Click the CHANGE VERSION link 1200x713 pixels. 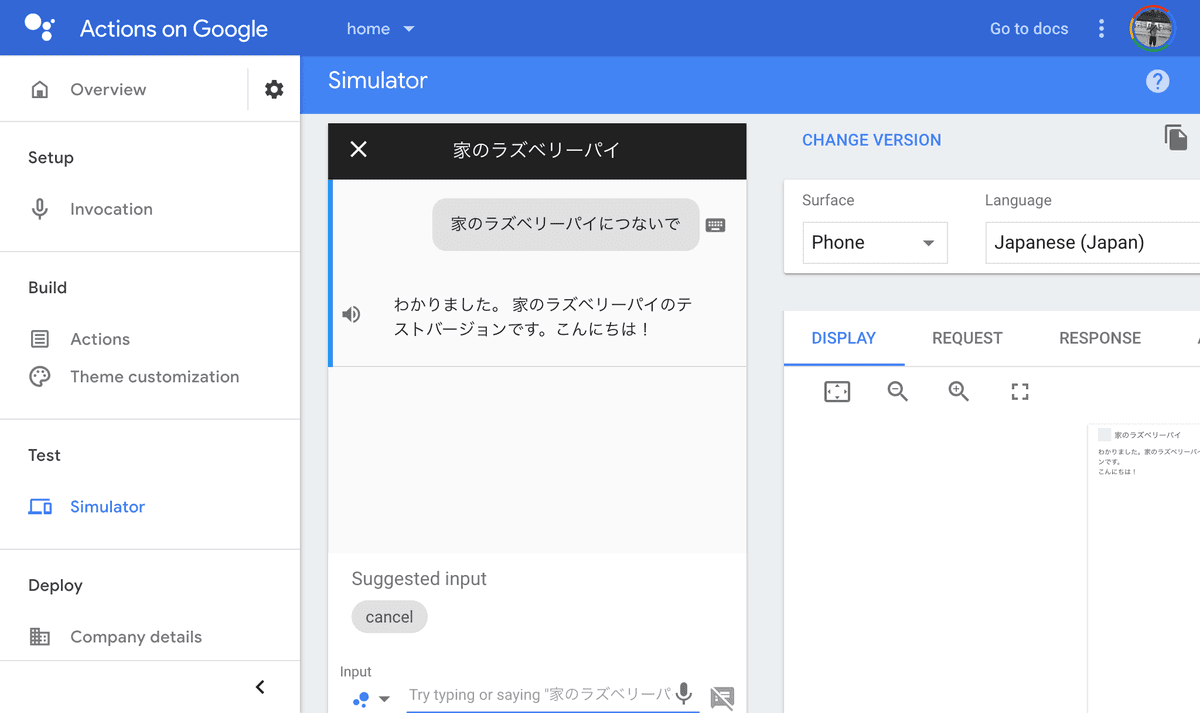[871, 140]
